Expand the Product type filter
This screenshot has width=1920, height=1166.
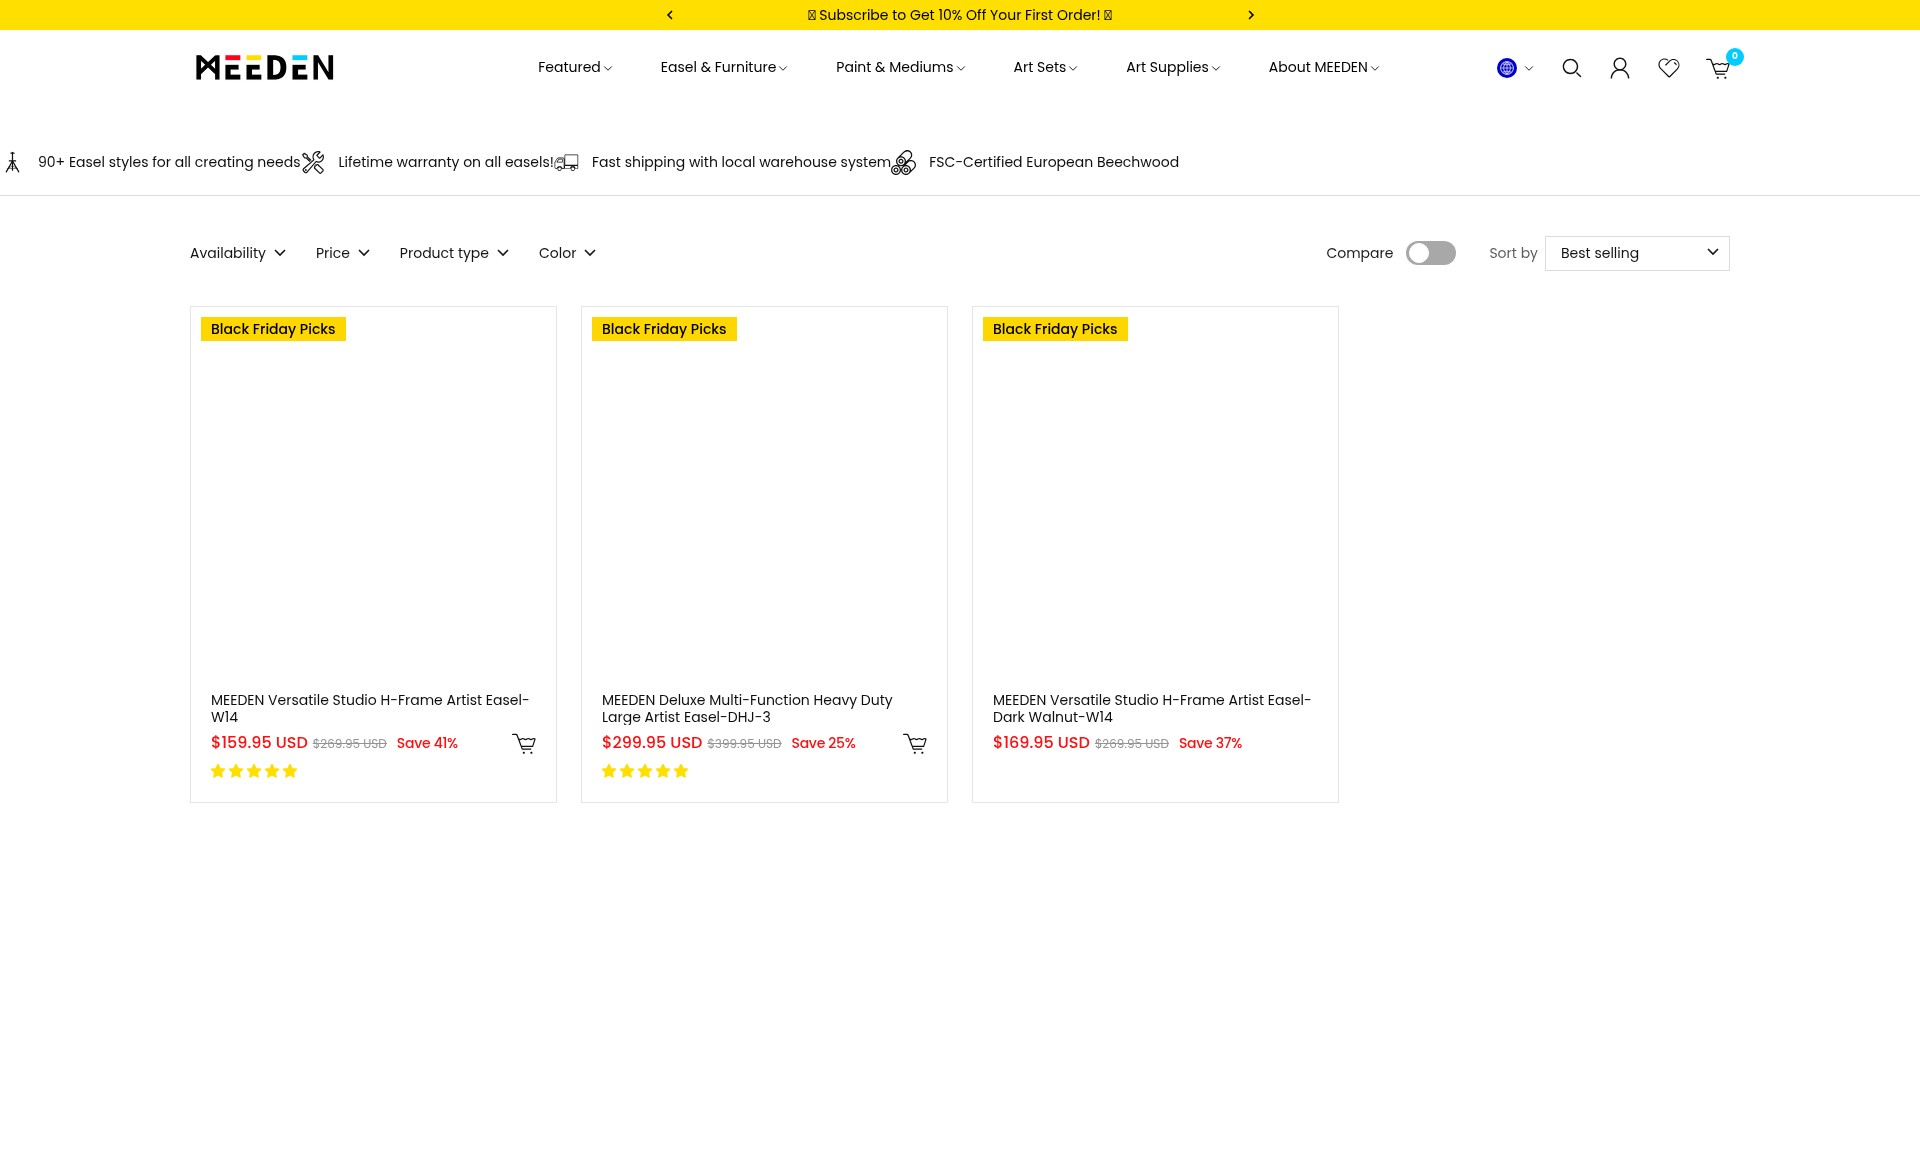[x=454, y=253]
